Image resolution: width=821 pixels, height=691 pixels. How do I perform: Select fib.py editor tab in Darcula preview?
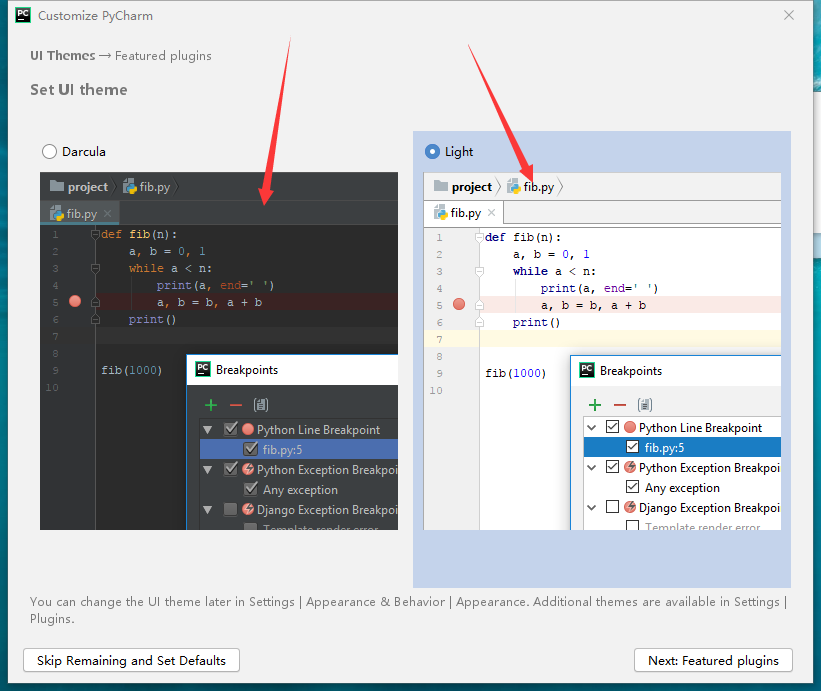coord(81,214)
